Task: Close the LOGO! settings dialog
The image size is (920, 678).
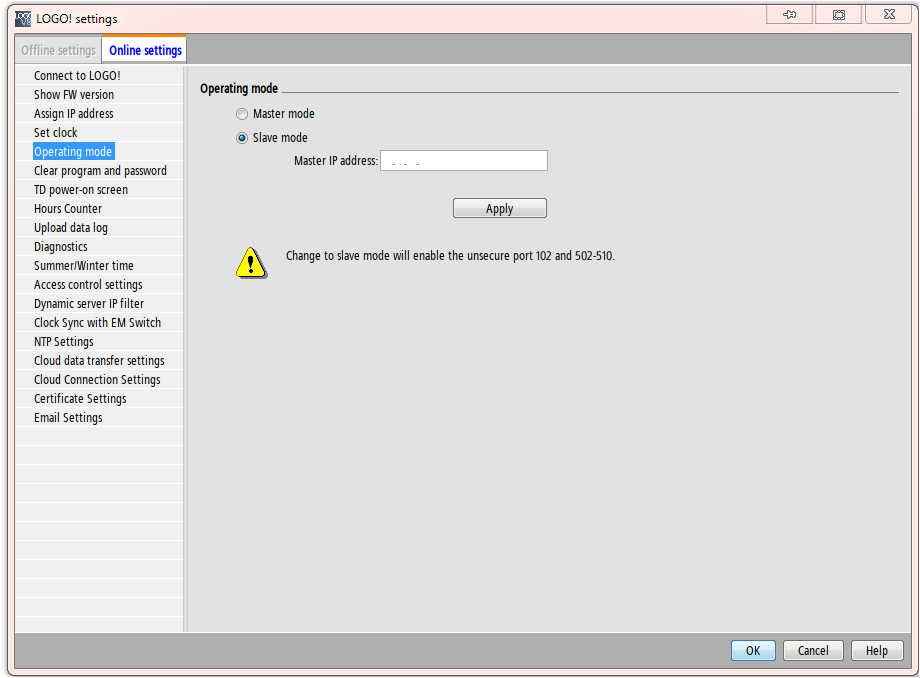Action: [889, 14]
